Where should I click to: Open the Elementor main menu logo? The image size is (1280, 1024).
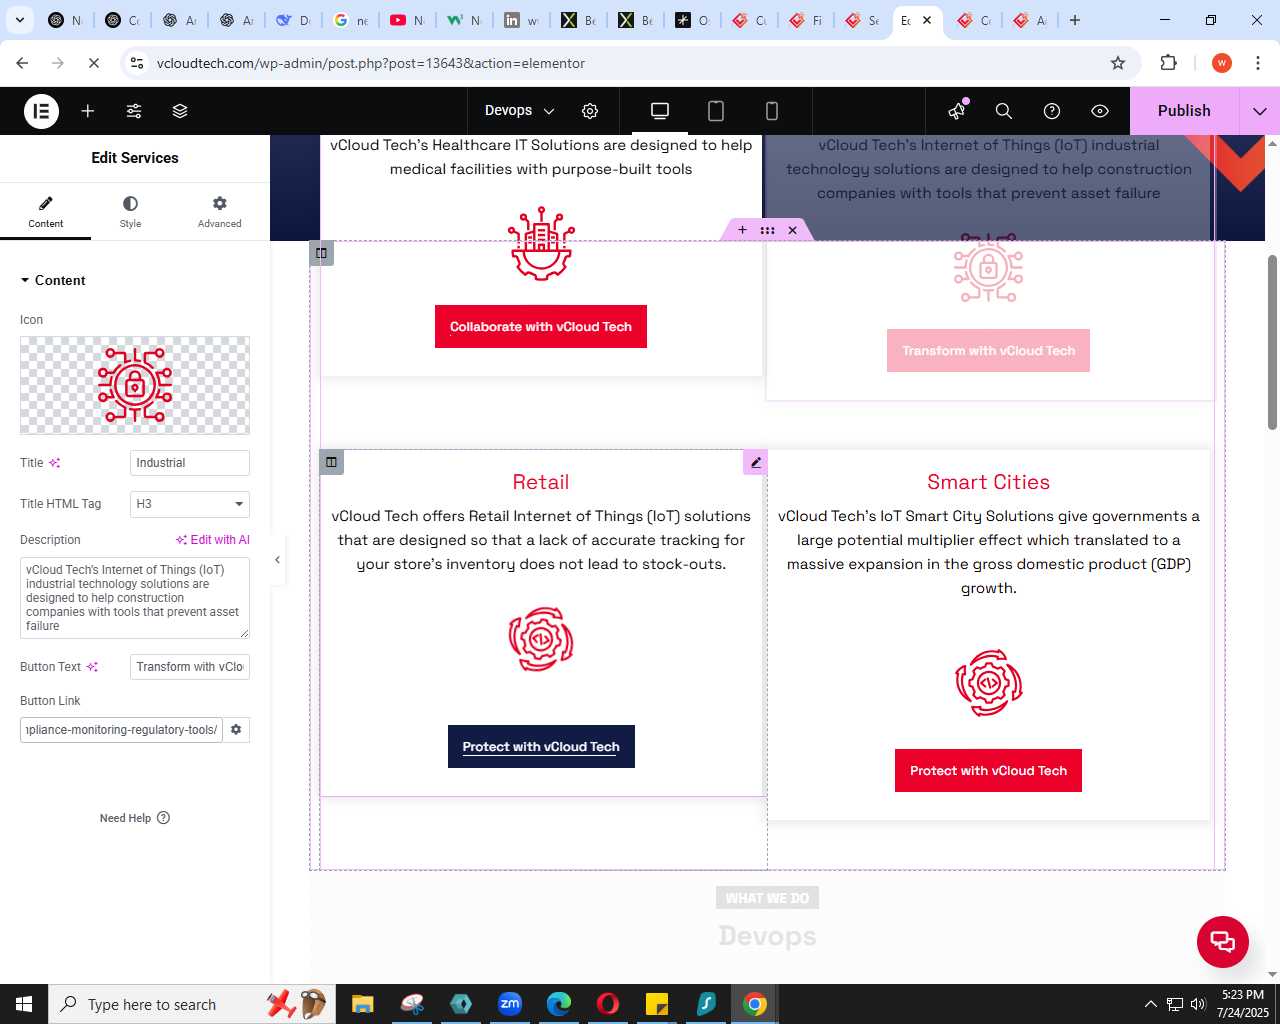point(41,111)
